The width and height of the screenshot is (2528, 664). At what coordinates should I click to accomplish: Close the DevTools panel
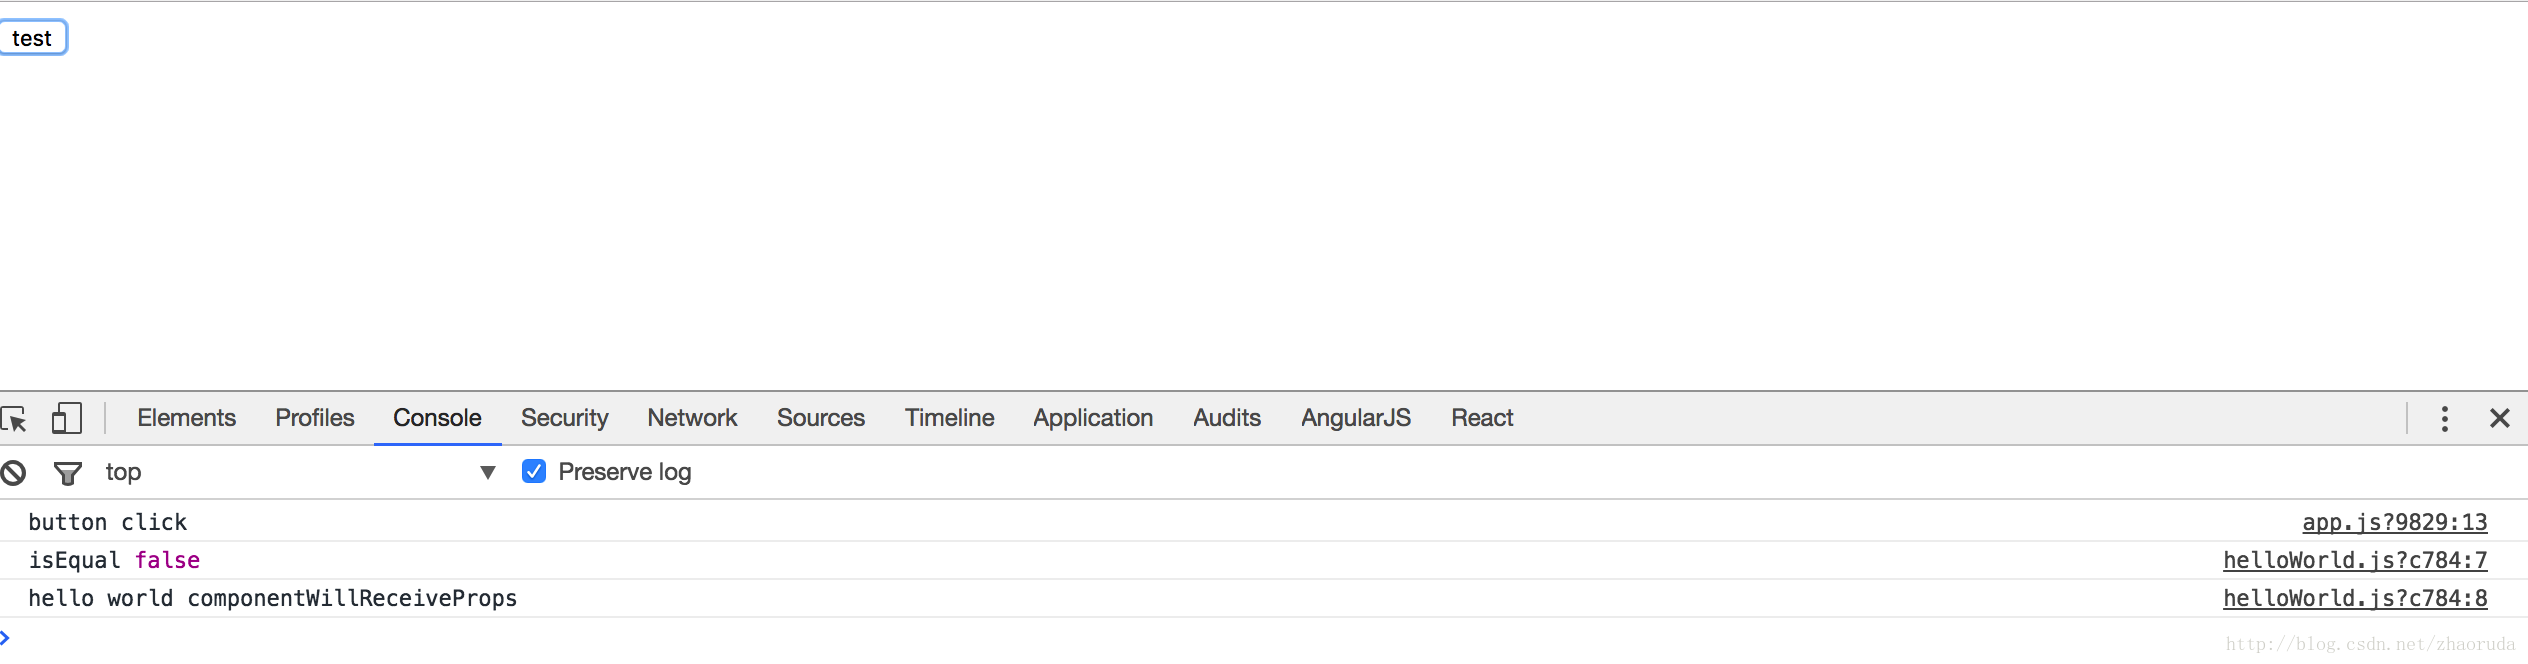2499,418
